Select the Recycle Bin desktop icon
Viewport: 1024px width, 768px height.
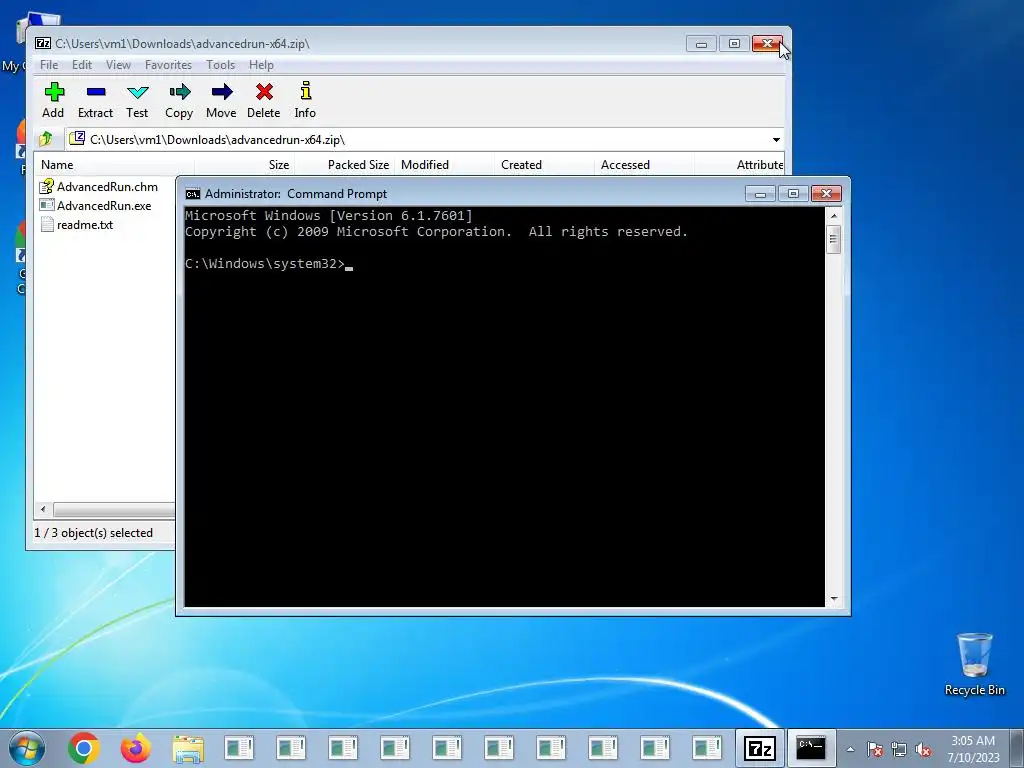coord(974,664)
